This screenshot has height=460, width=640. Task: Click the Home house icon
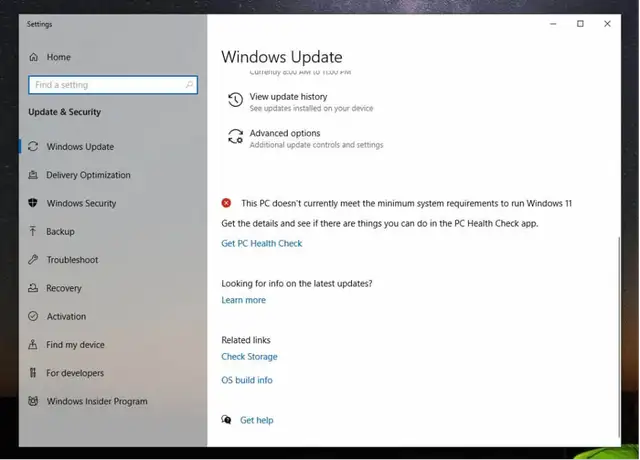(x=33, y=57)
